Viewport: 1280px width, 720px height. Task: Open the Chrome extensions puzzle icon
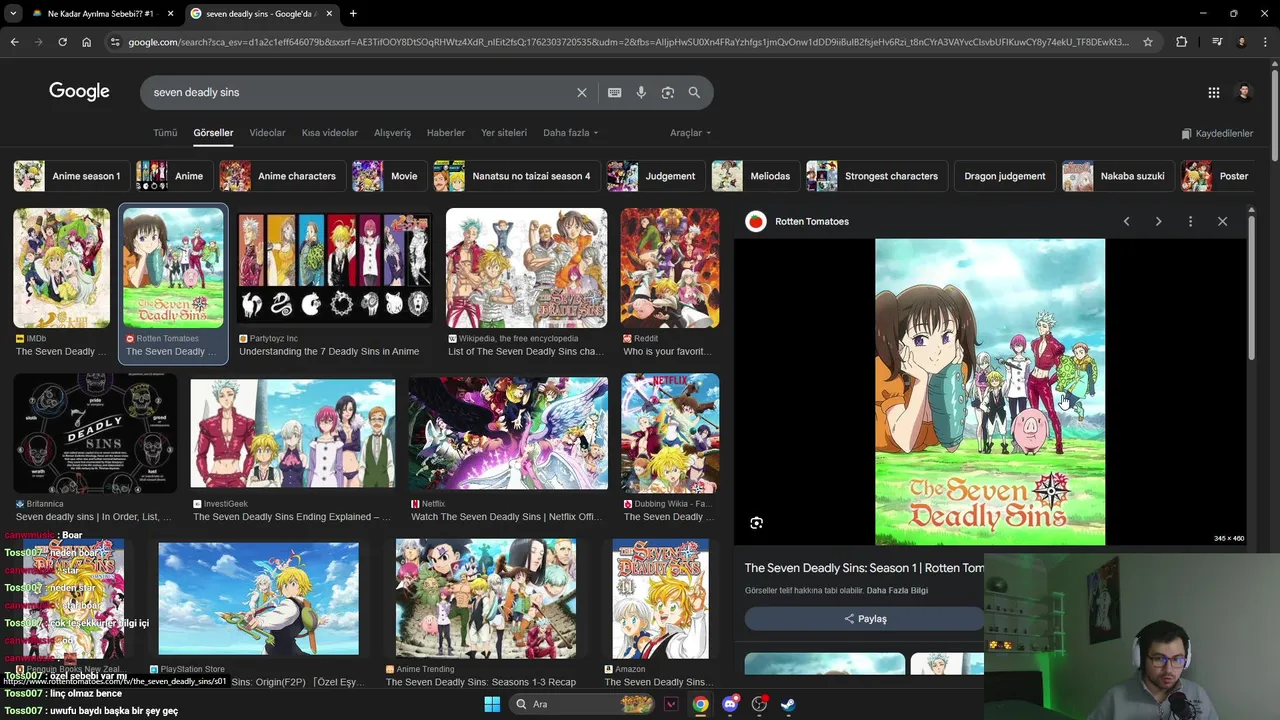[x=1182, y=42]
